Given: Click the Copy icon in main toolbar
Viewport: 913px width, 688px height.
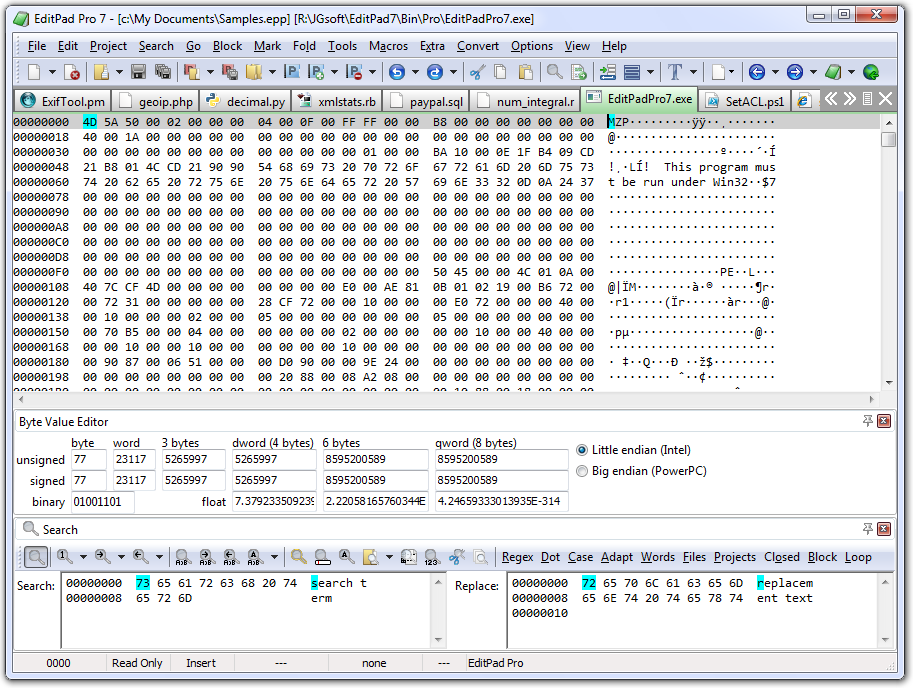Looking at the screenshot, I should [x=500, y=72].
